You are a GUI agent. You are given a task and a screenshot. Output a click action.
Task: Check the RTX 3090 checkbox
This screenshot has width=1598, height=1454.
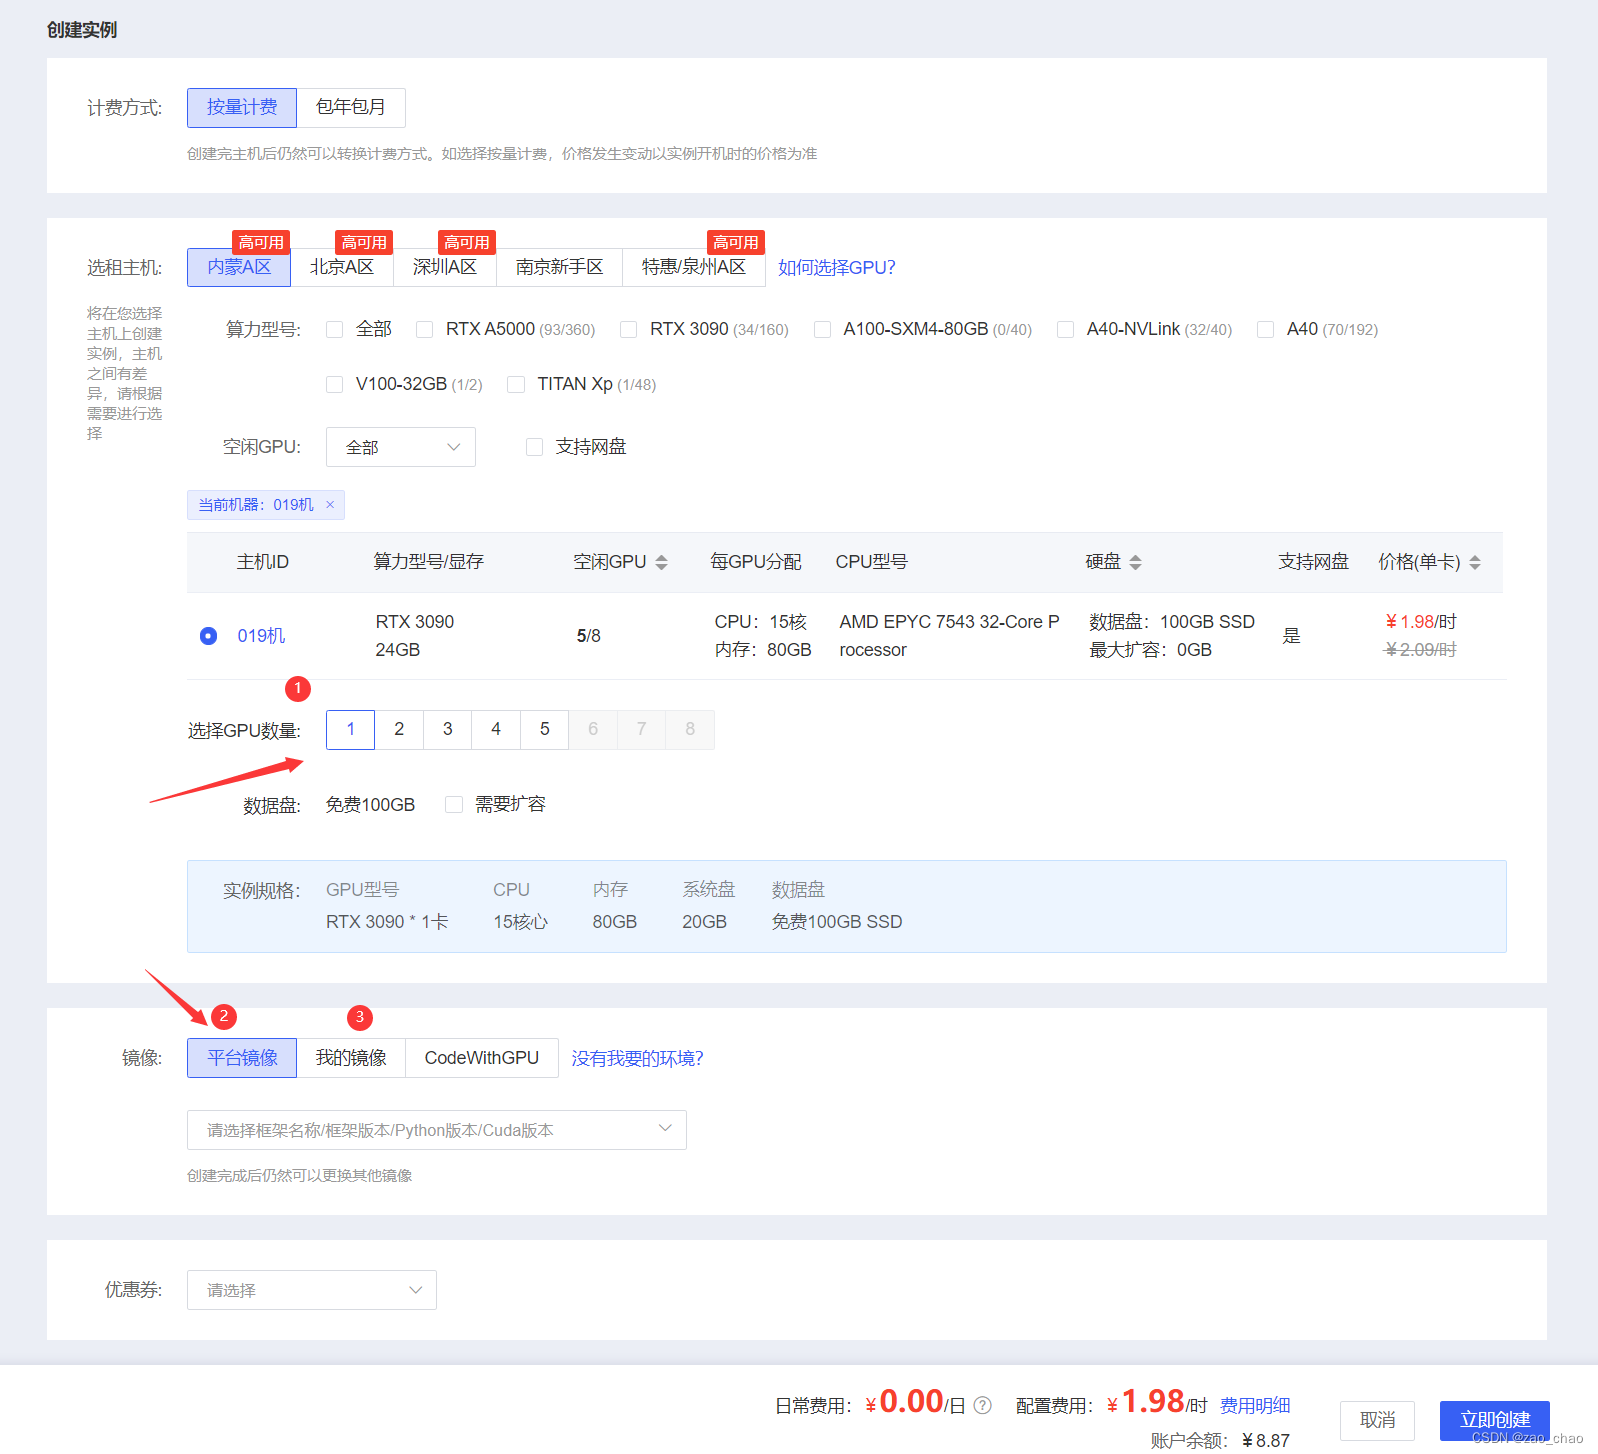tap(629, 330)
